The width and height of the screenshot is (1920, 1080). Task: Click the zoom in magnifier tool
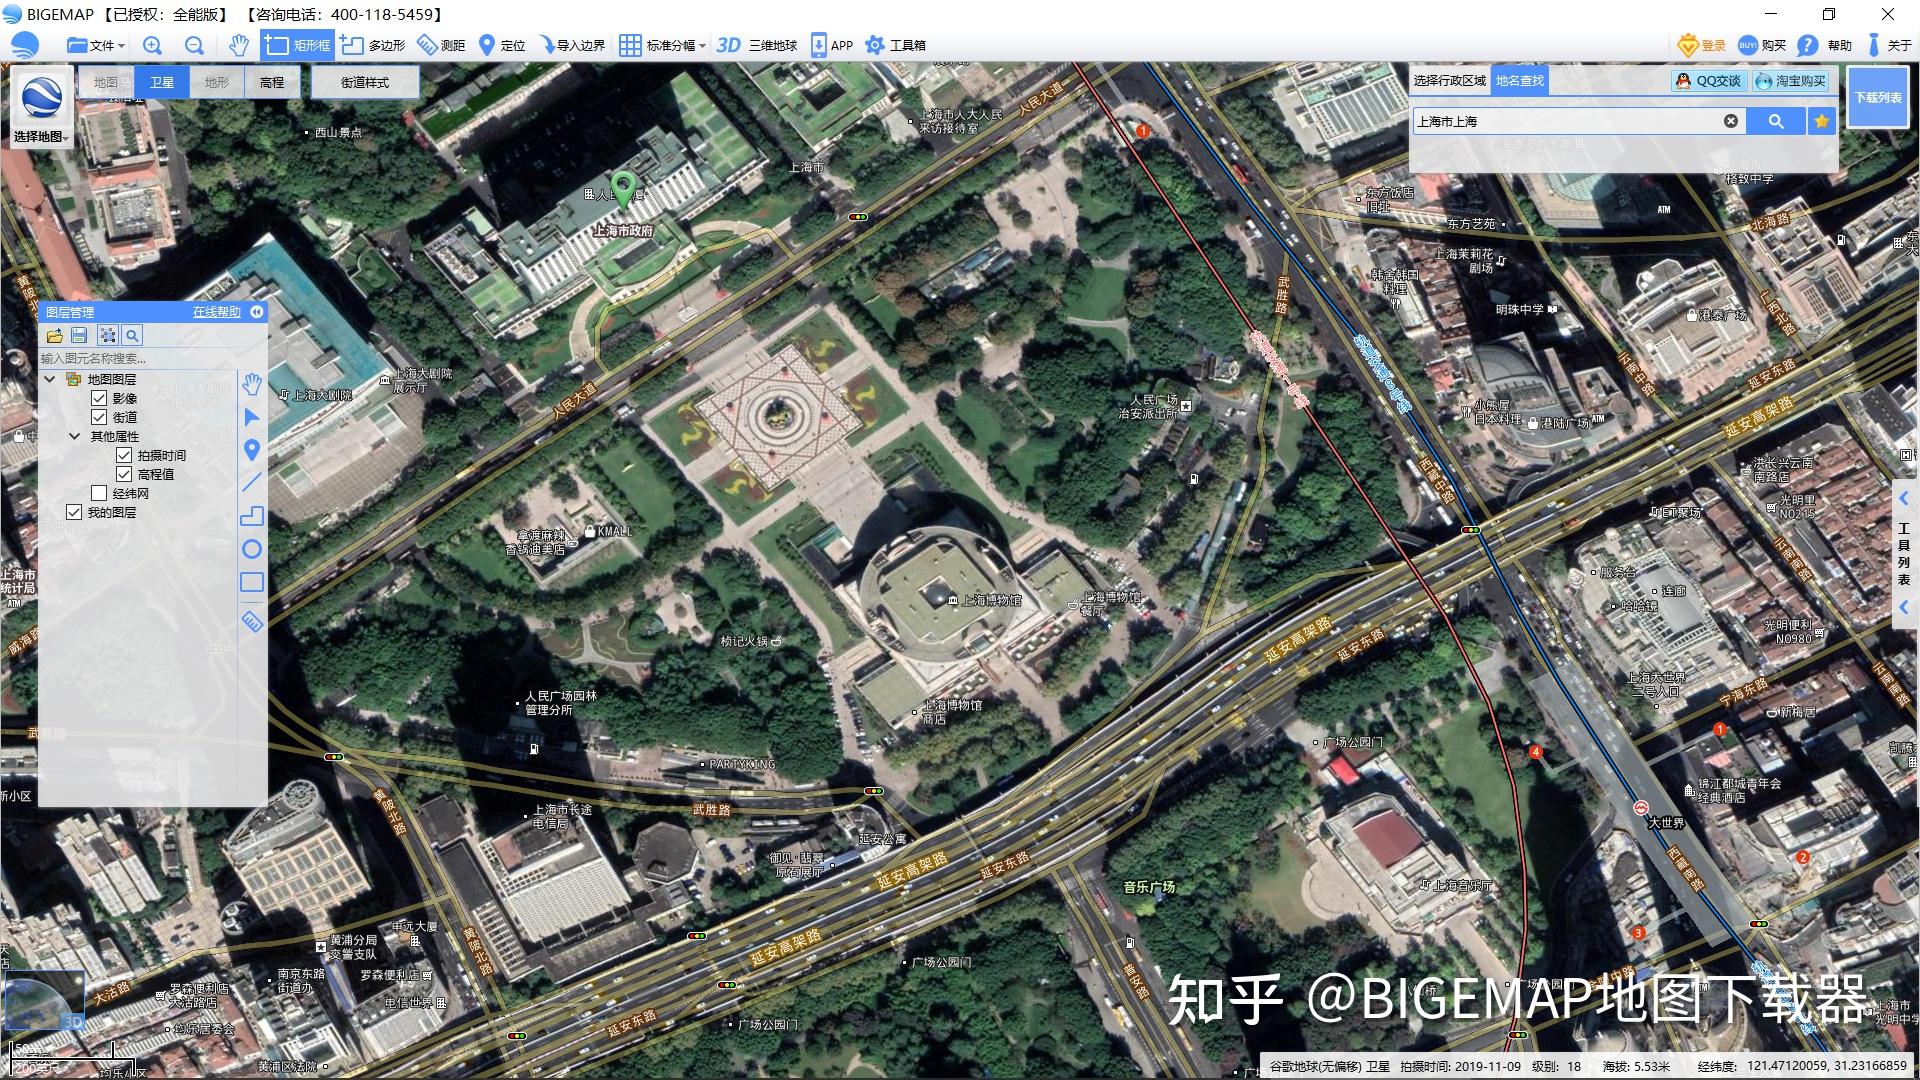(152, 45)
